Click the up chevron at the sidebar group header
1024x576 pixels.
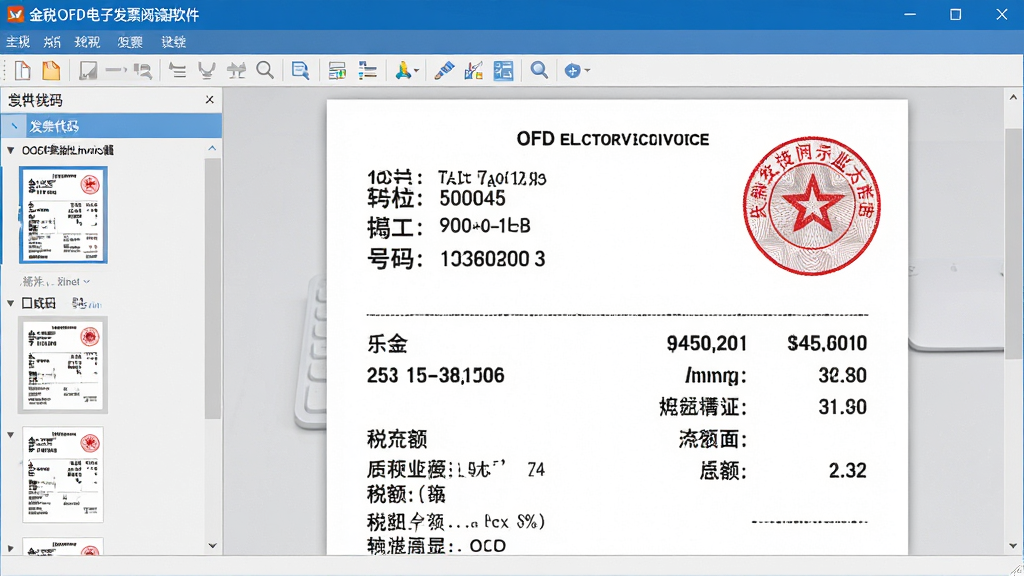tap(212, 149)
